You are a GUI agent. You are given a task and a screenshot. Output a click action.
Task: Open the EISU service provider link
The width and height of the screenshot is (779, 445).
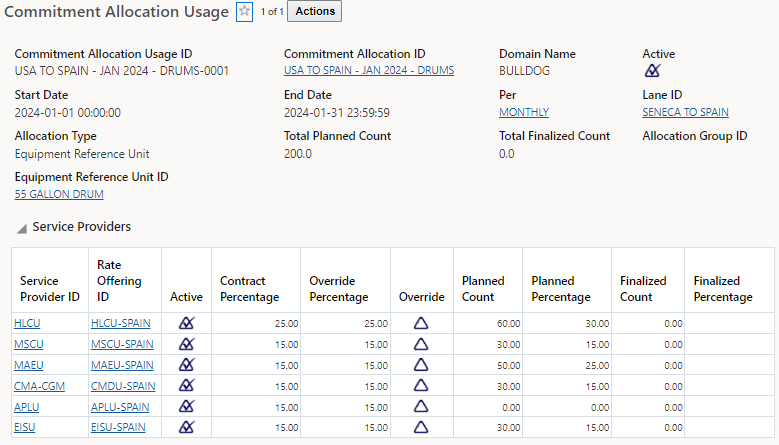coord(24,427)
